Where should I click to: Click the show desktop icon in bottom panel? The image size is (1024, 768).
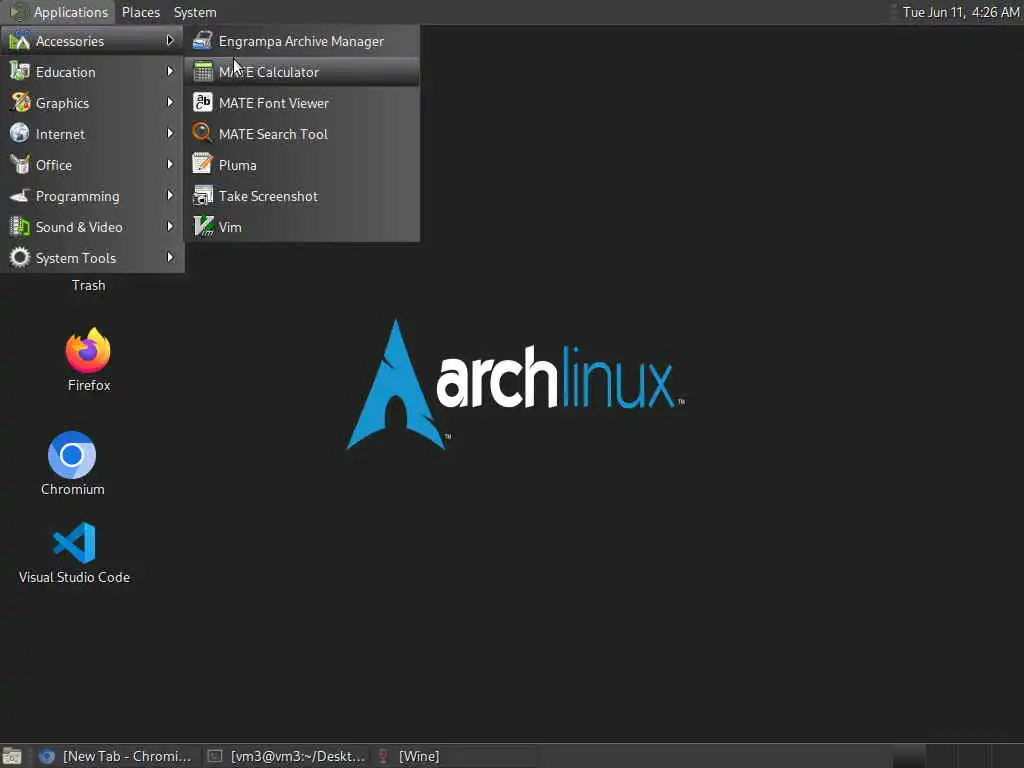[12, 756]
